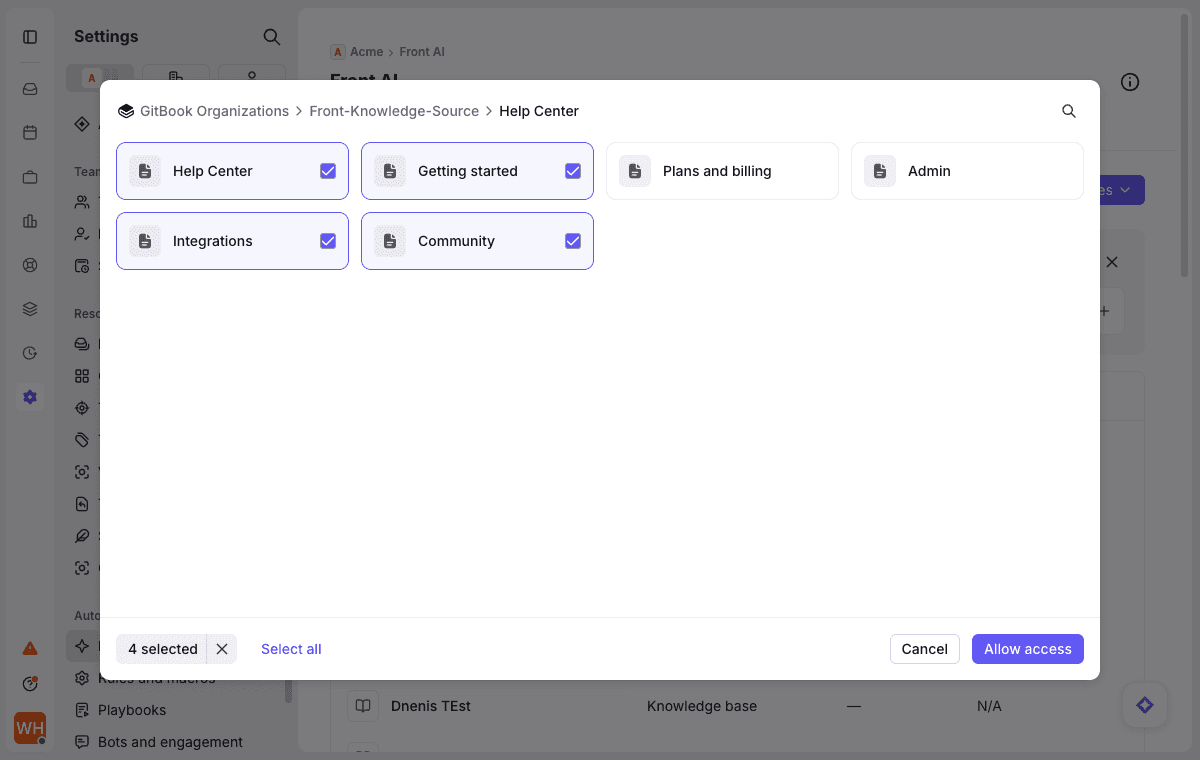Clear the 4 selected items with X

click(x=222, y=649)
